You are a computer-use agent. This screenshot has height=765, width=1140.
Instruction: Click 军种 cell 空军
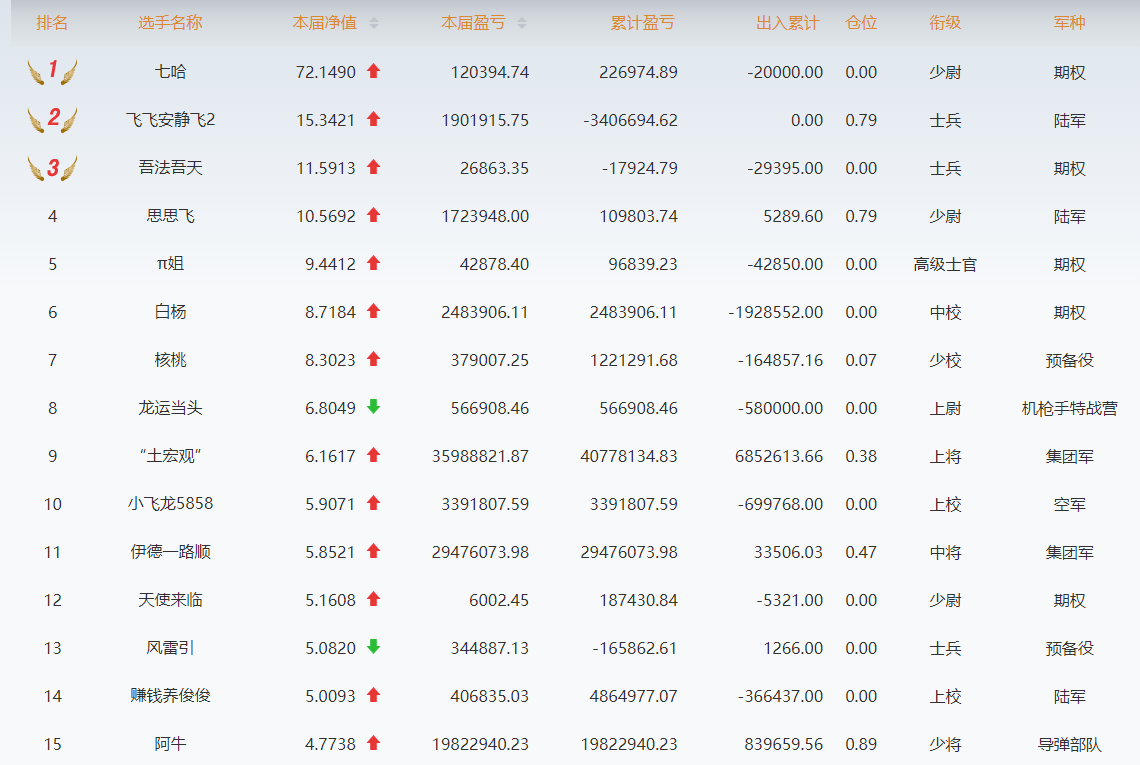(1069, 504)
